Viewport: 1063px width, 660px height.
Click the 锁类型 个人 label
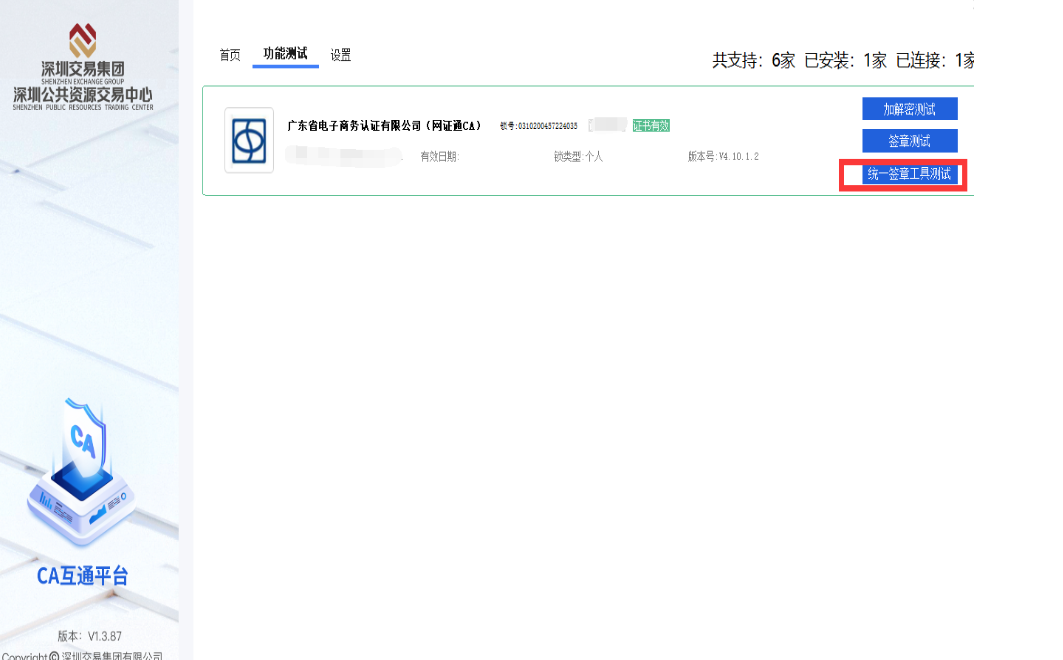[x=578, y=157]
